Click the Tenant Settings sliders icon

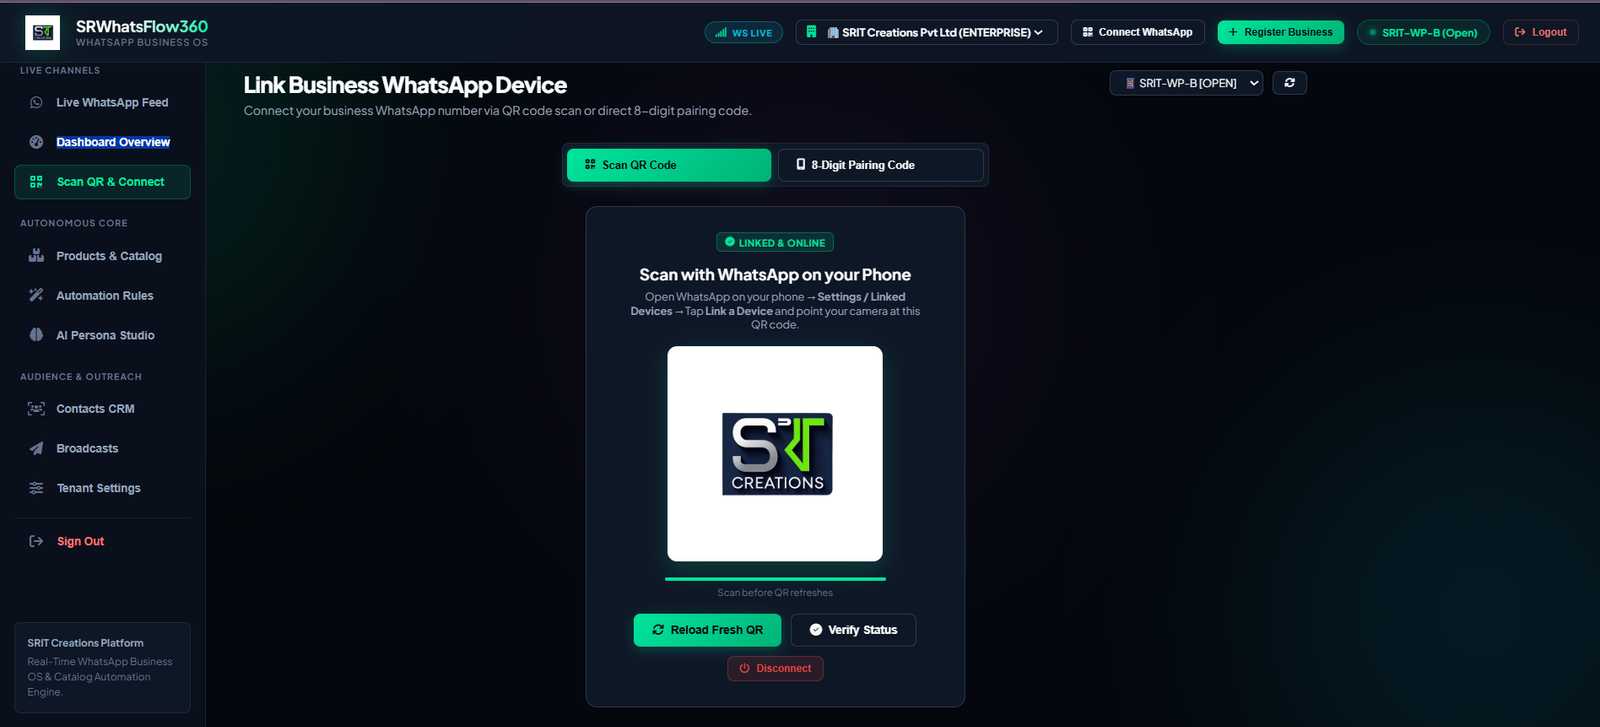click(36, 488)
